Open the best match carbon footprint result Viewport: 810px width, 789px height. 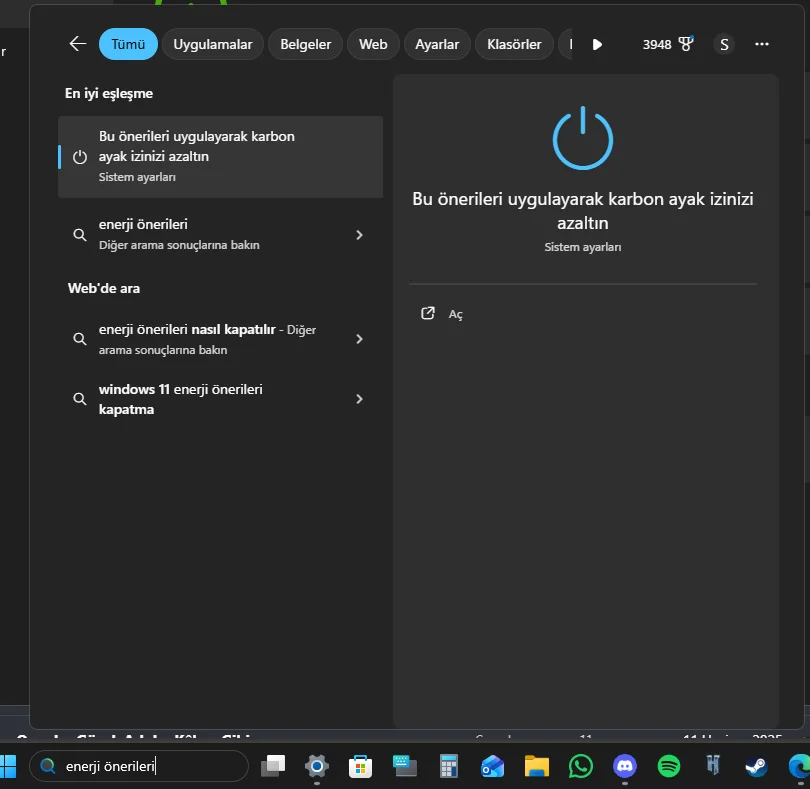click(x=220, y=156)
